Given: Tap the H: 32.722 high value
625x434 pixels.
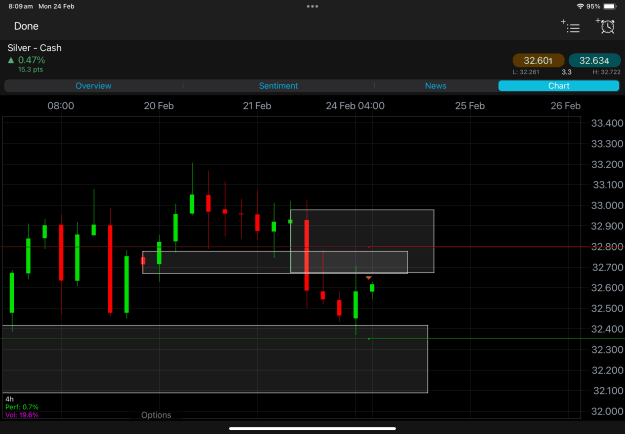Looking at the screenshot, I should coord(606,72).
